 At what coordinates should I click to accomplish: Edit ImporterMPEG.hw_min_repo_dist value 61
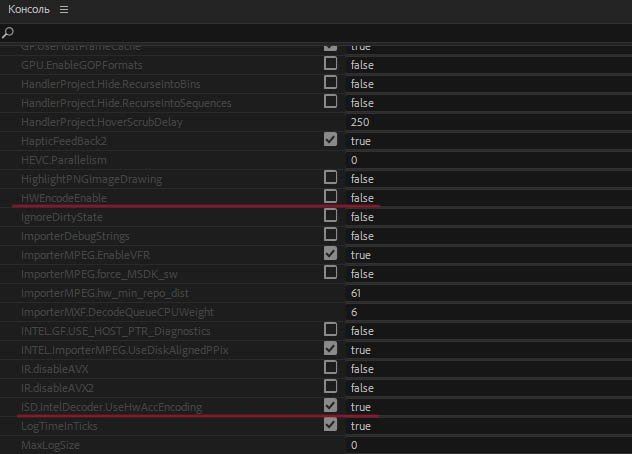pos(489,293)
